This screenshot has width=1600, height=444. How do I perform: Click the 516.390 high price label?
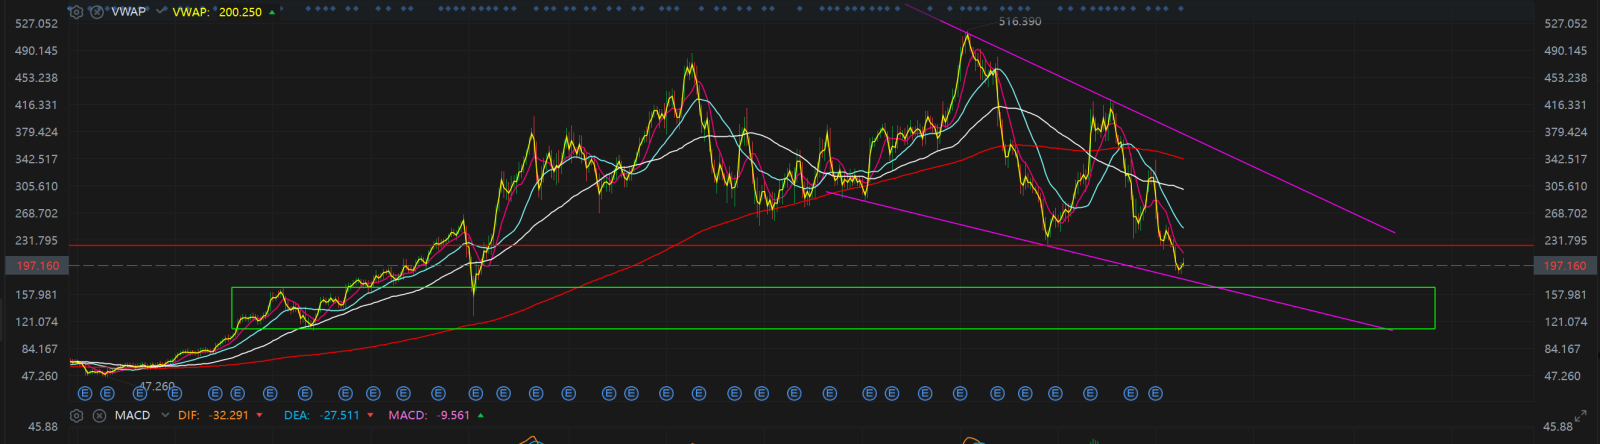(x=1019, y=22)
